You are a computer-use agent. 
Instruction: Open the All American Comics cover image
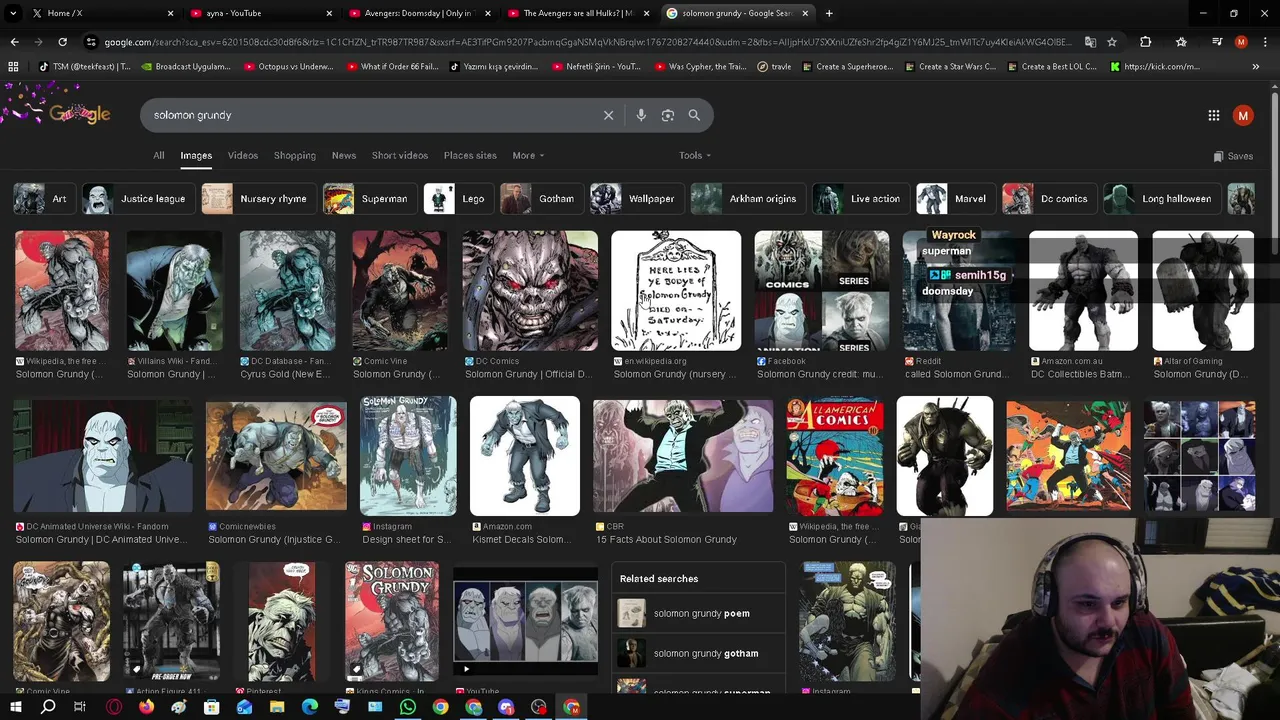point(834,456)
